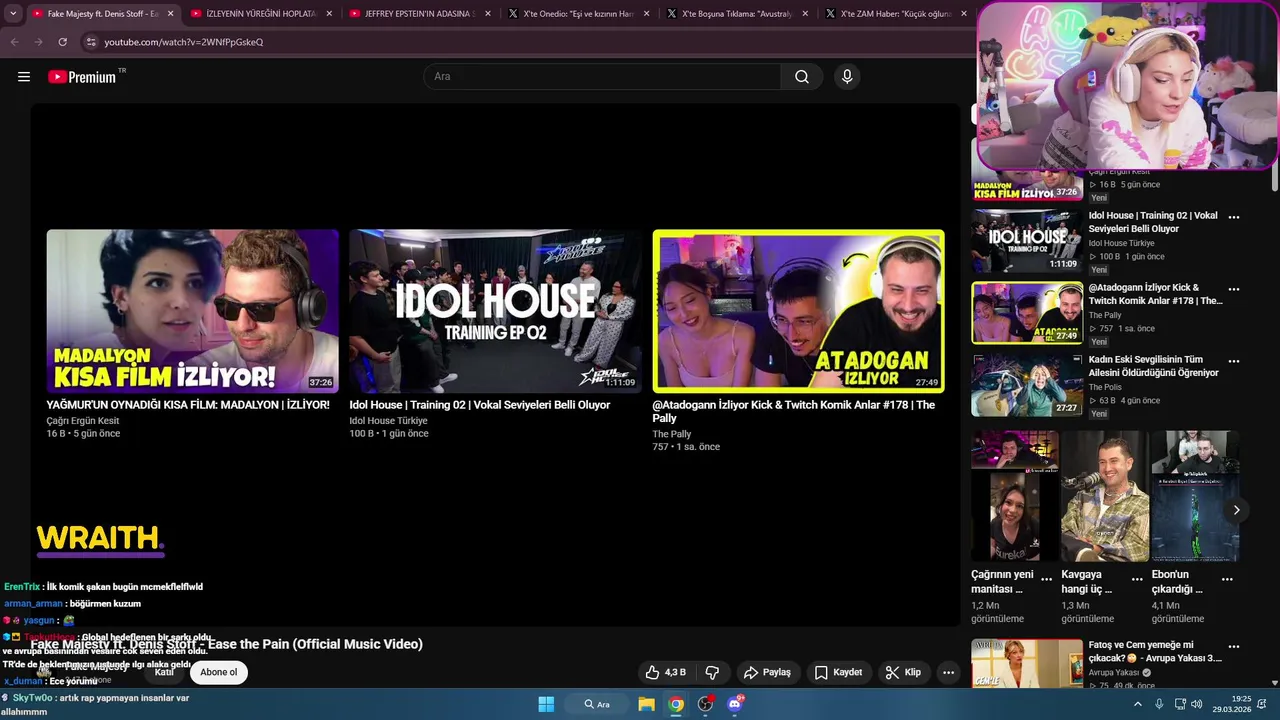Screen dimensions: 1280x720
Task: Open Short Çağrının yeni manitası
Action: click(x=1014, y=496)
